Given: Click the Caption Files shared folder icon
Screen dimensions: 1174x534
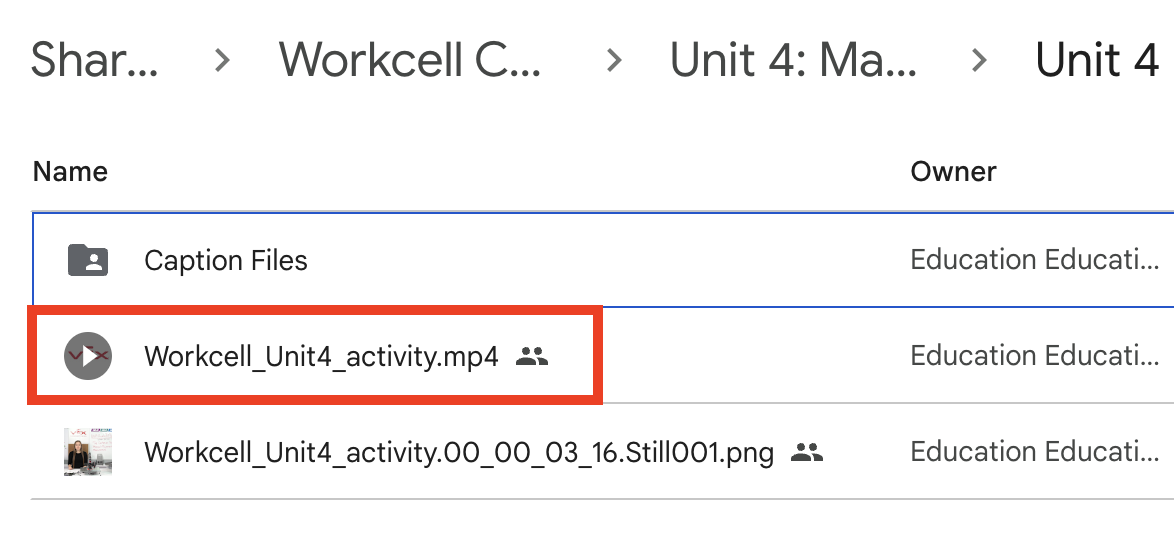Looking at the screenshot, I should click(x=88, y=261).
